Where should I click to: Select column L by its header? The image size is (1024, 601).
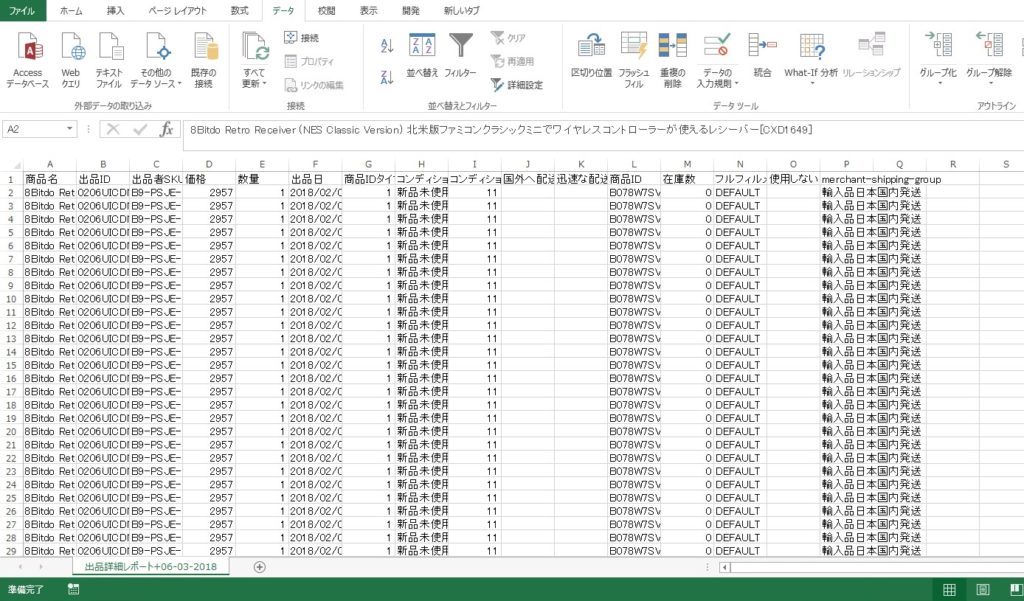pos(633,165)
